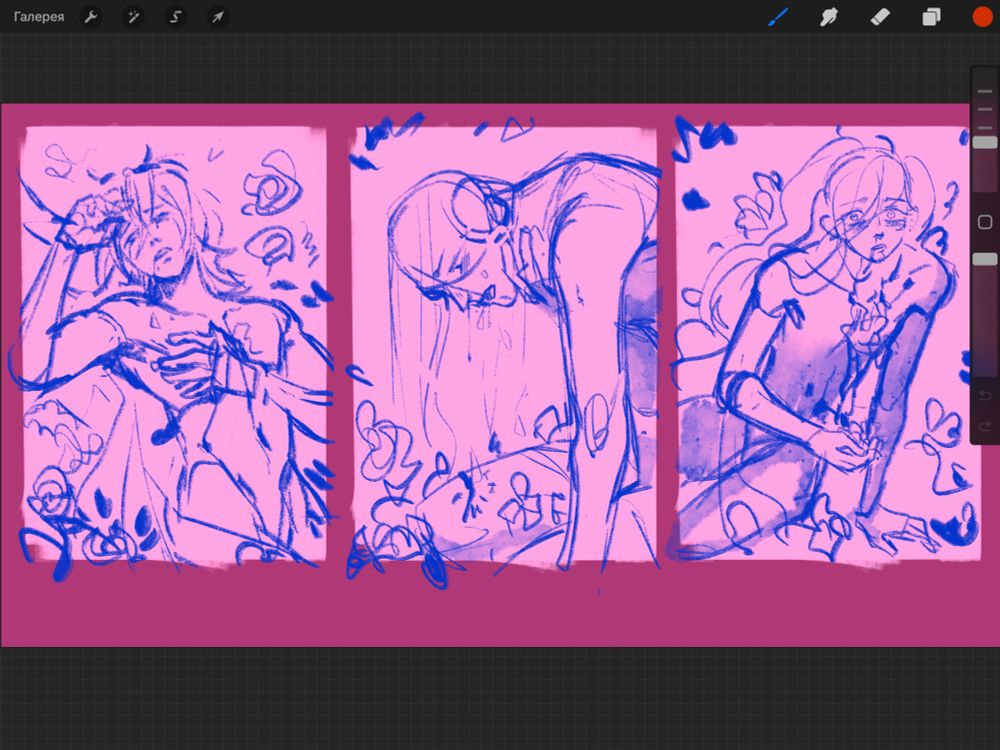Tap the left sketch panel on canvas

tap(173, 344)
